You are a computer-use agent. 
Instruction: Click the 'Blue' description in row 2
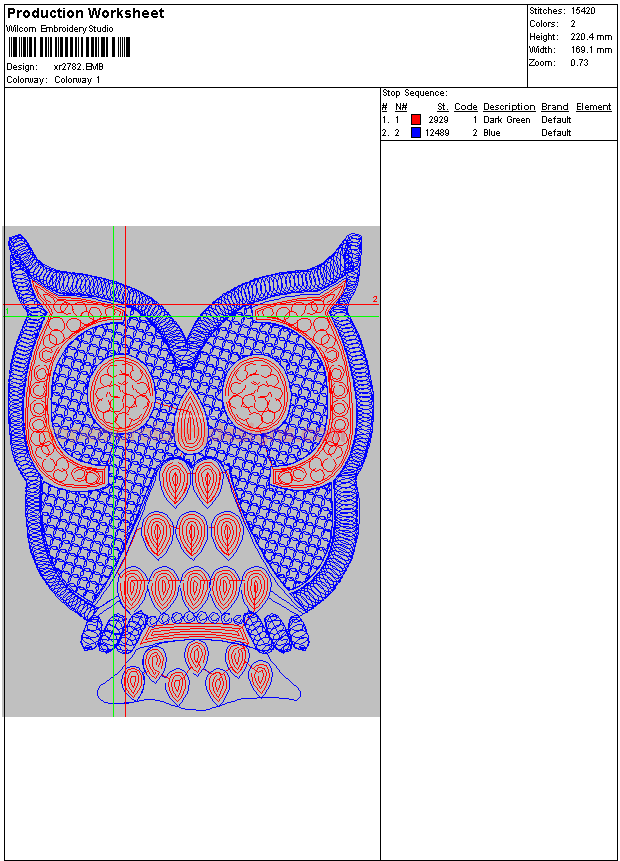tap(491, 133)
